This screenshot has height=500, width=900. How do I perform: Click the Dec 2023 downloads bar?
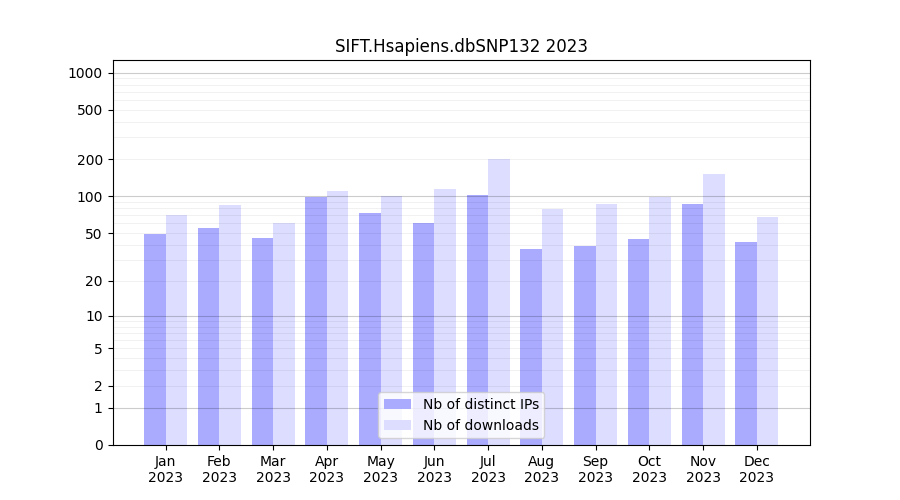click(x=767, y=330)
